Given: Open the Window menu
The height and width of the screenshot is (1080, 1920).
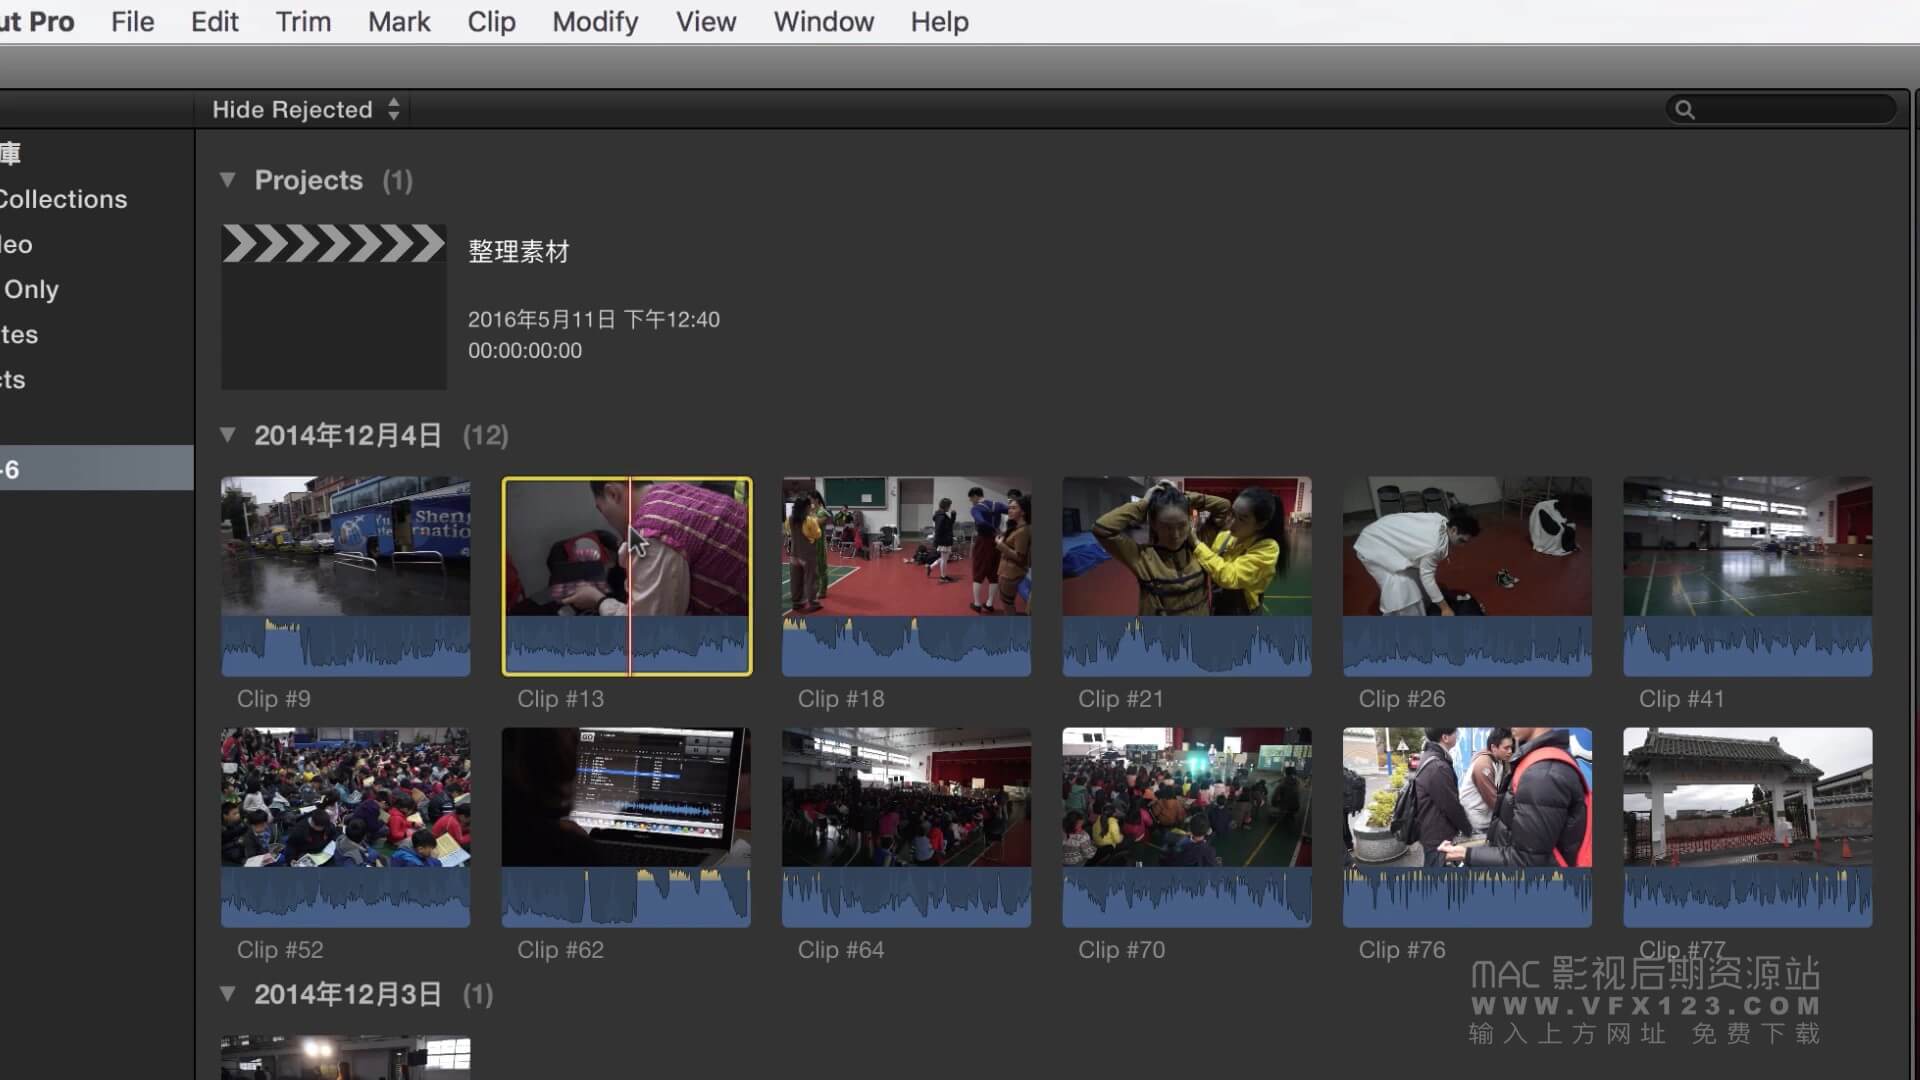Looking at the screenshot, I should (x=823, y=21).
